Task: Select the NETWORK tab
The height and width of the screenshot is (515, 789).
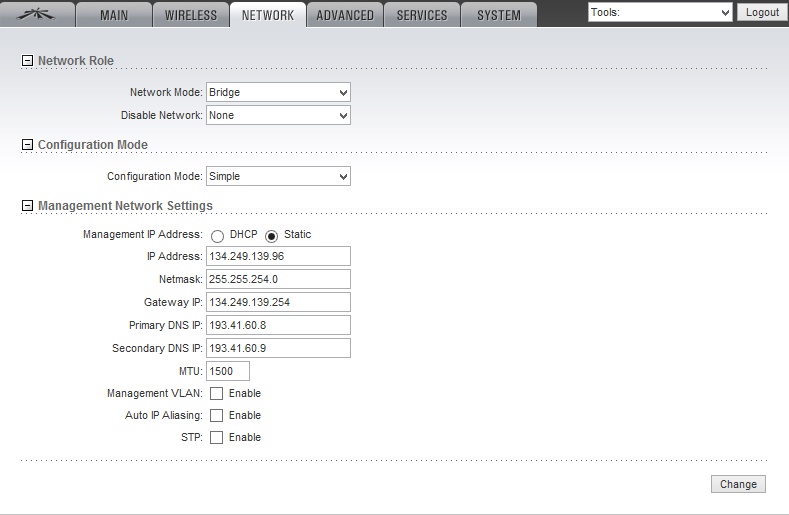Action: point(268,15)
